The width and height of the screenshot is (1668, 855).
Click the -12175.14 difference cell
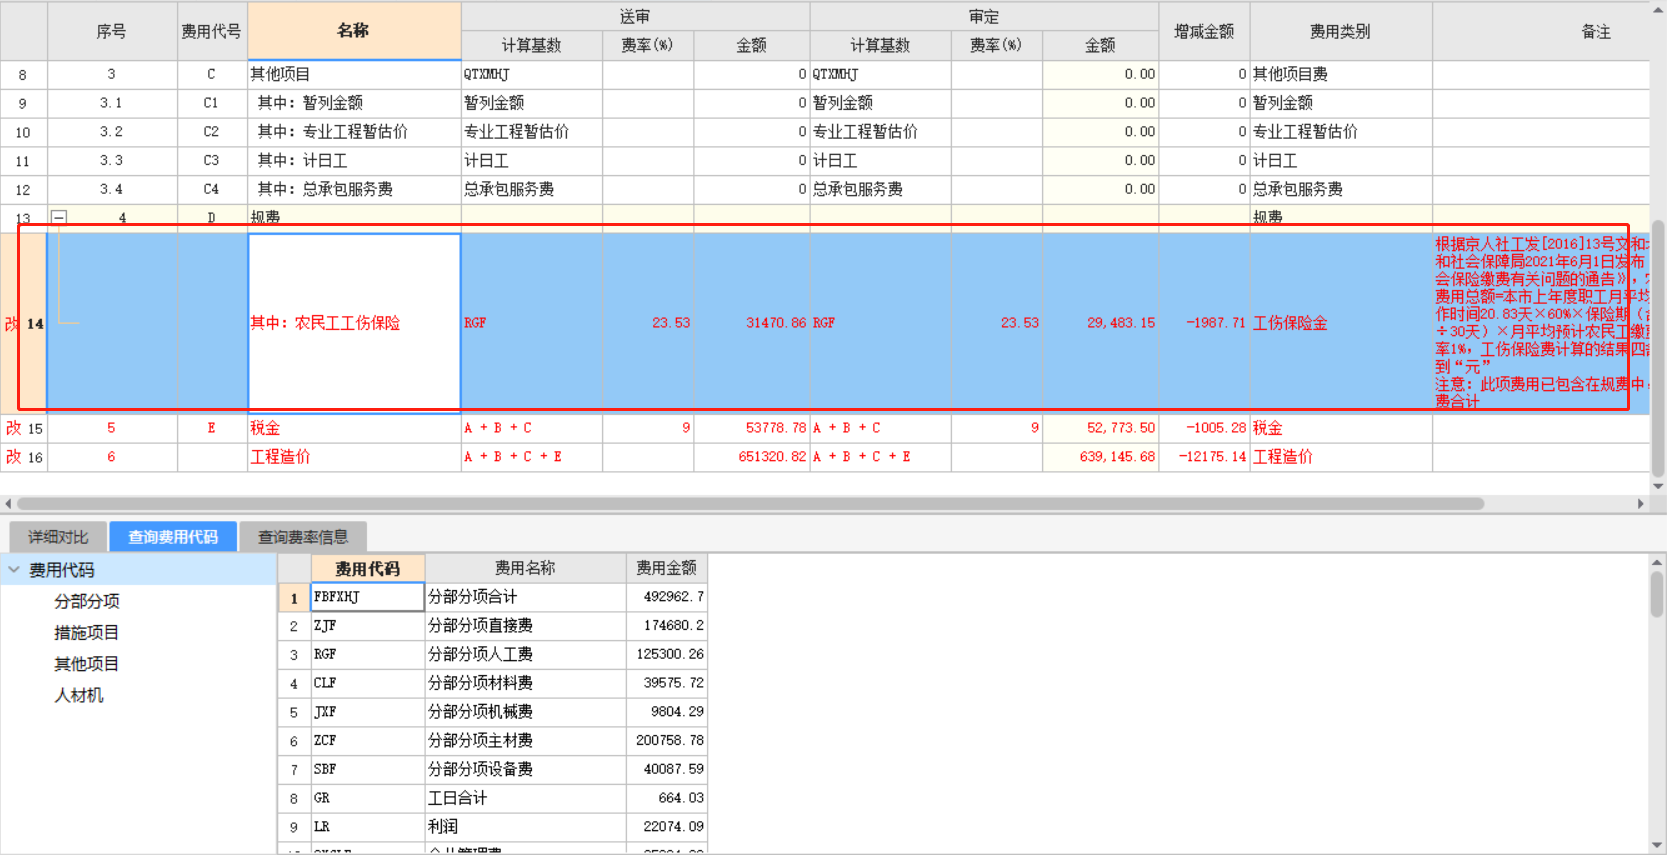pyautogui.click(x=1204, y=457)
